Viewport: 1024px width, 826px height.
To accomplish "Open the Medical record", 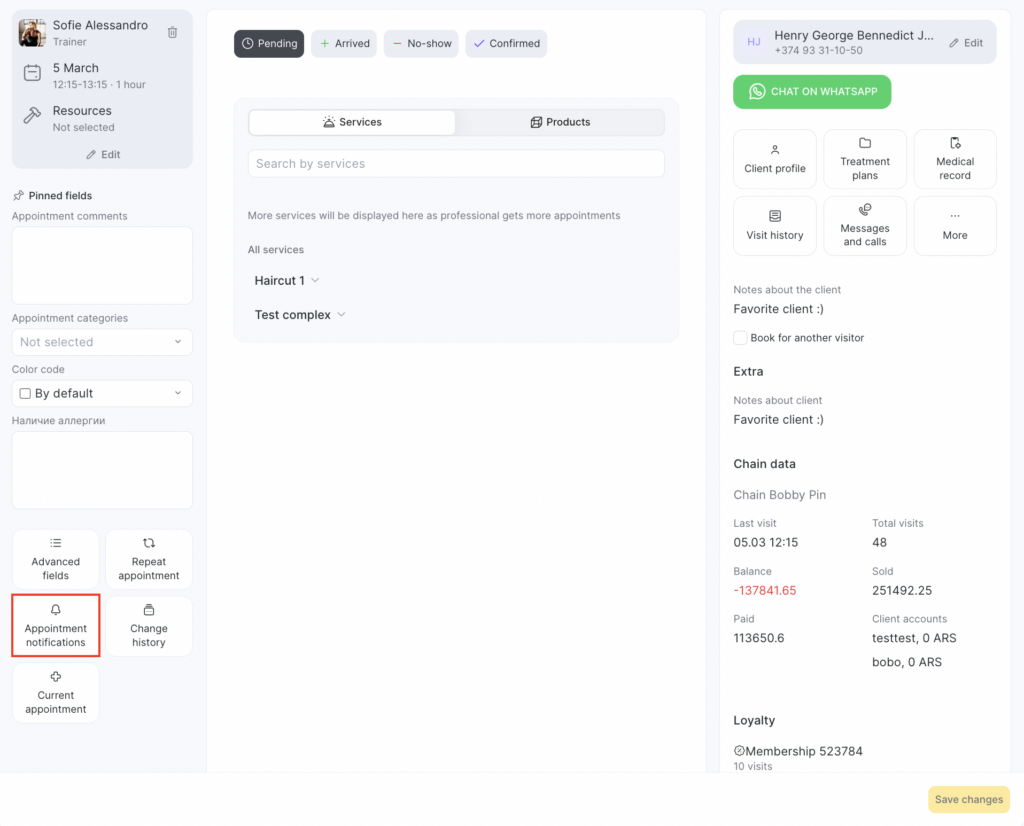I will point(955,159).
